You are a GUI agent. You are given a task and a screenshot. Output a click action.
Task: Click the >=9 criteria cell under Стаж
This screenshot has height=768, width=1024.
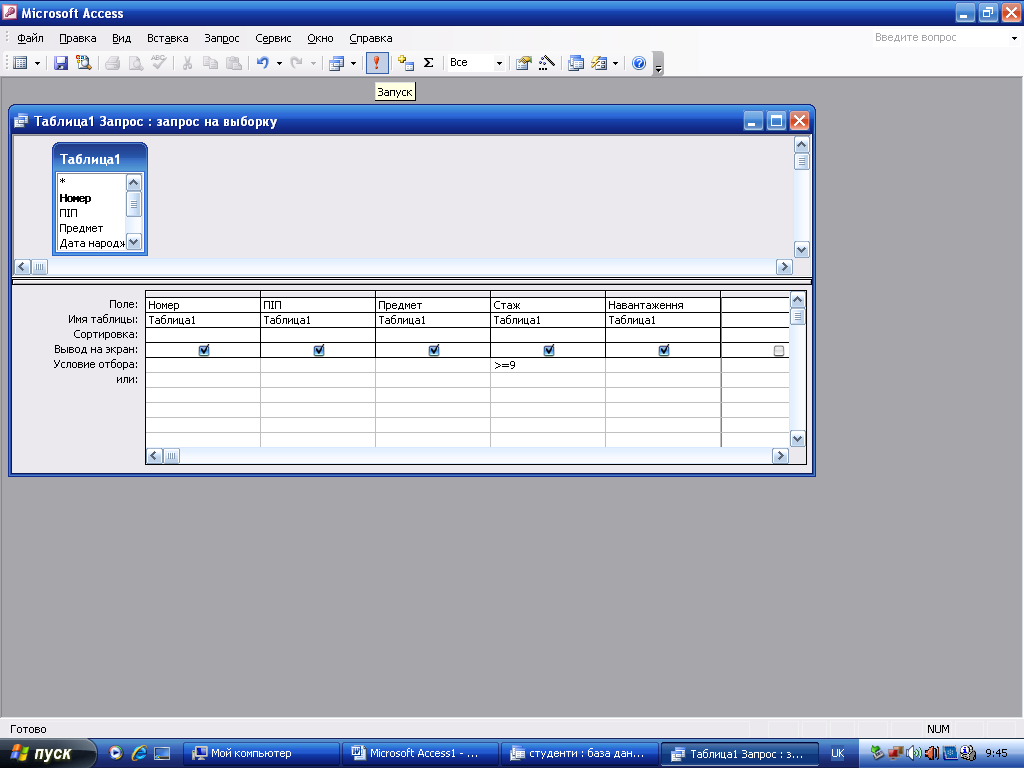pos(548,365)
